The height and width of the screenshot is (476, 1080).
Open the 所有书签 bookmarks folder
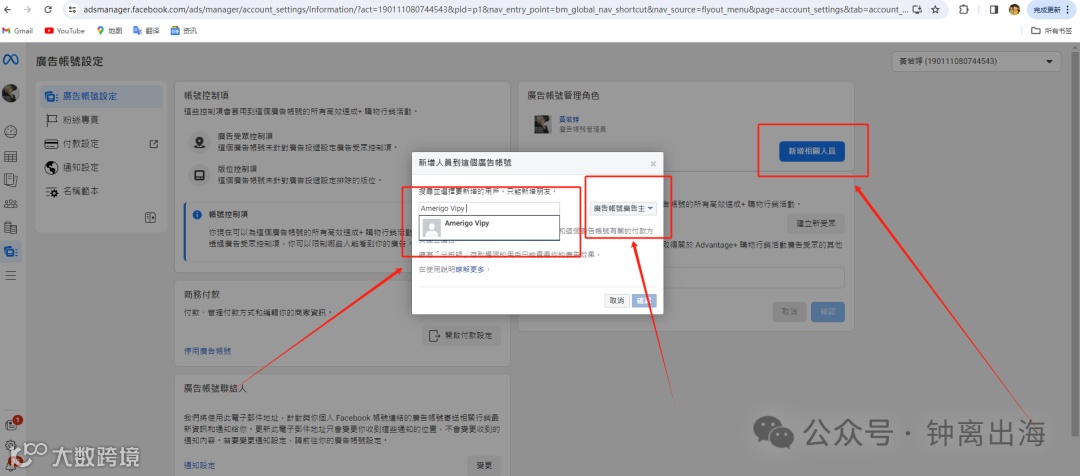pos(1051,31)
